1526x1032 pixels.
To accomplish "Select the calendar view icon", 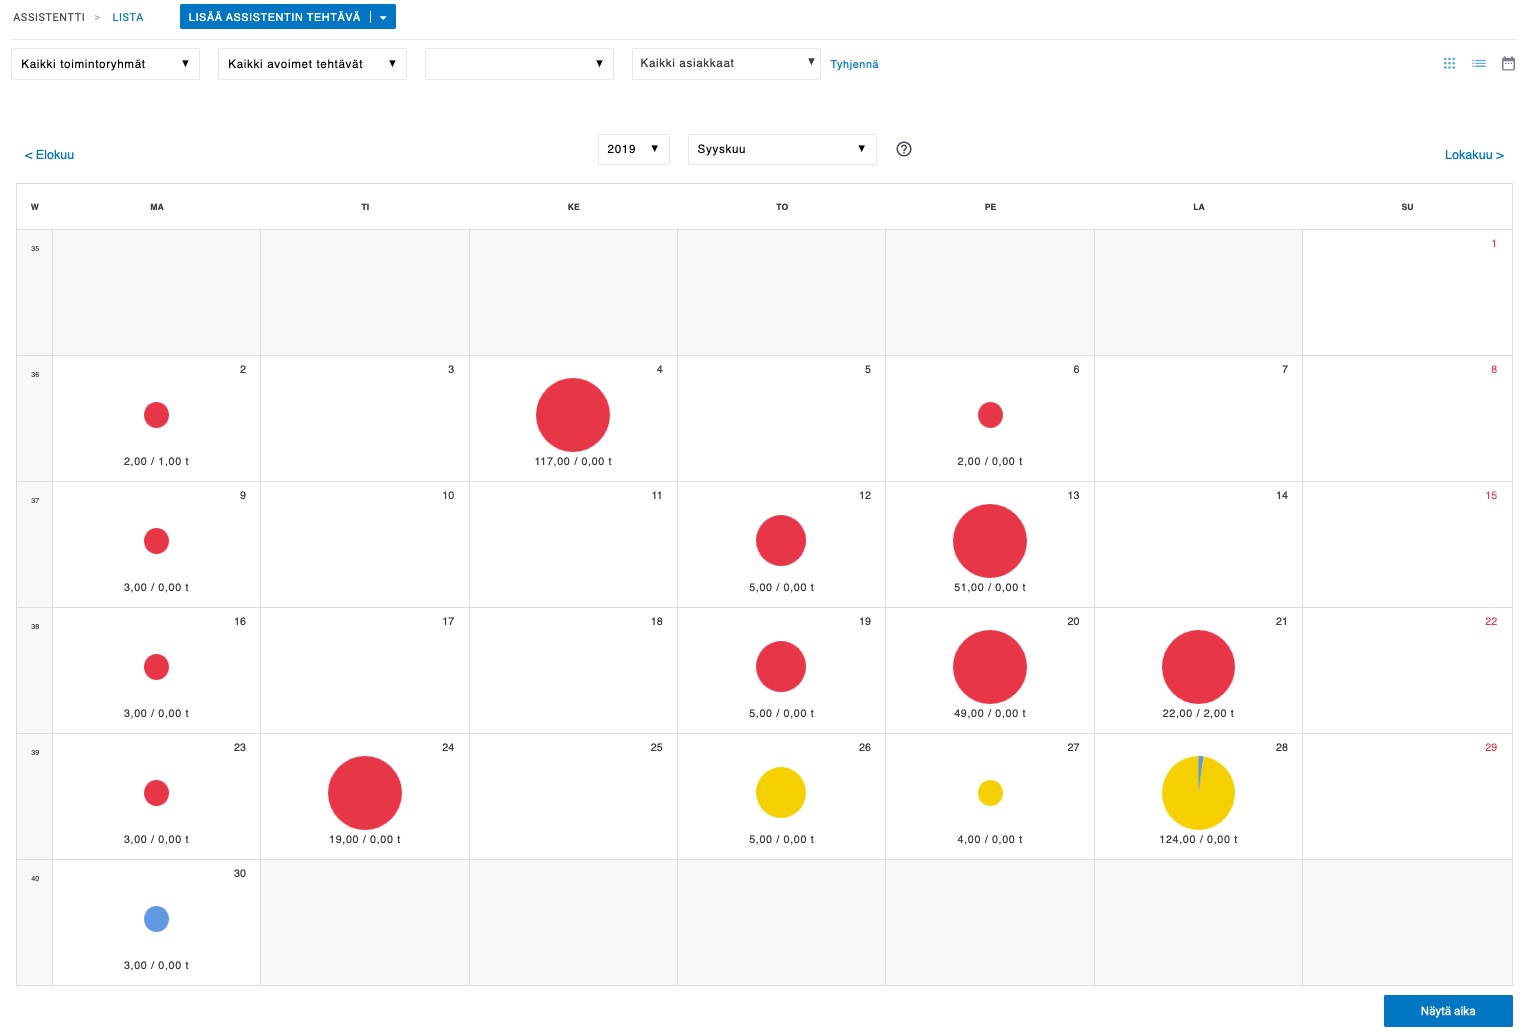I will pos(1508,64).
